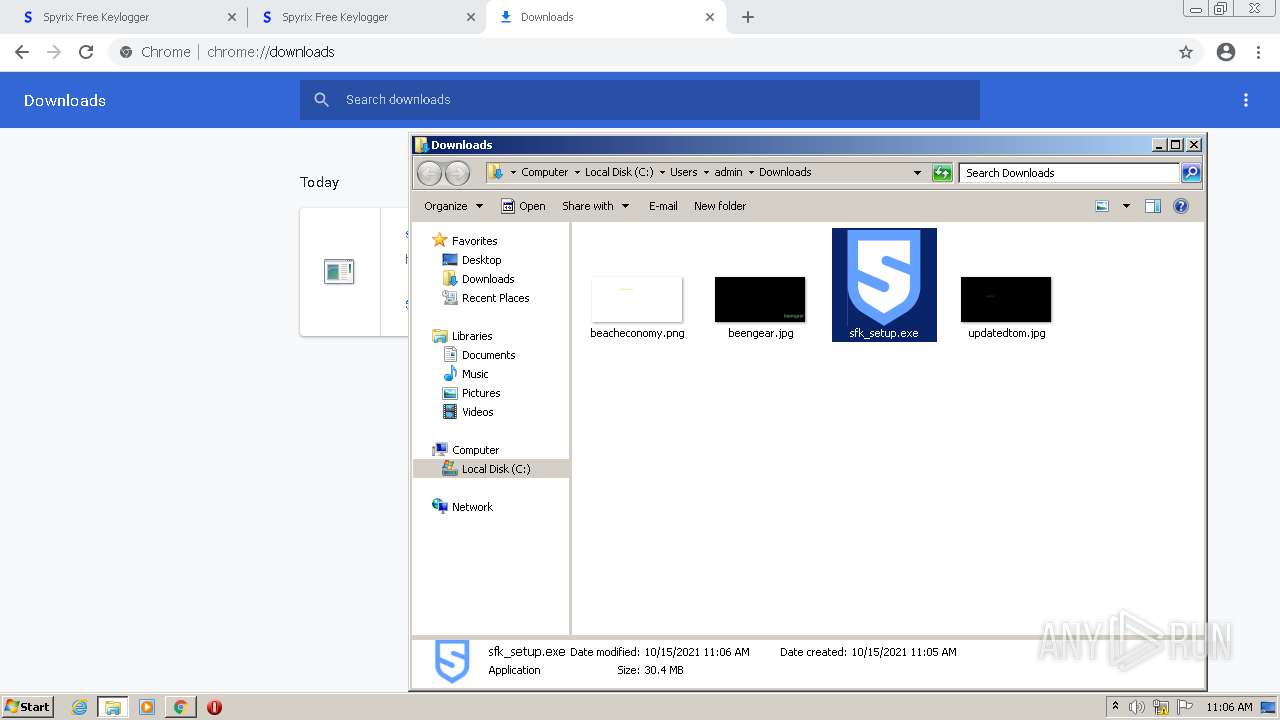Click red stop-sign taskbar icon

214,707
